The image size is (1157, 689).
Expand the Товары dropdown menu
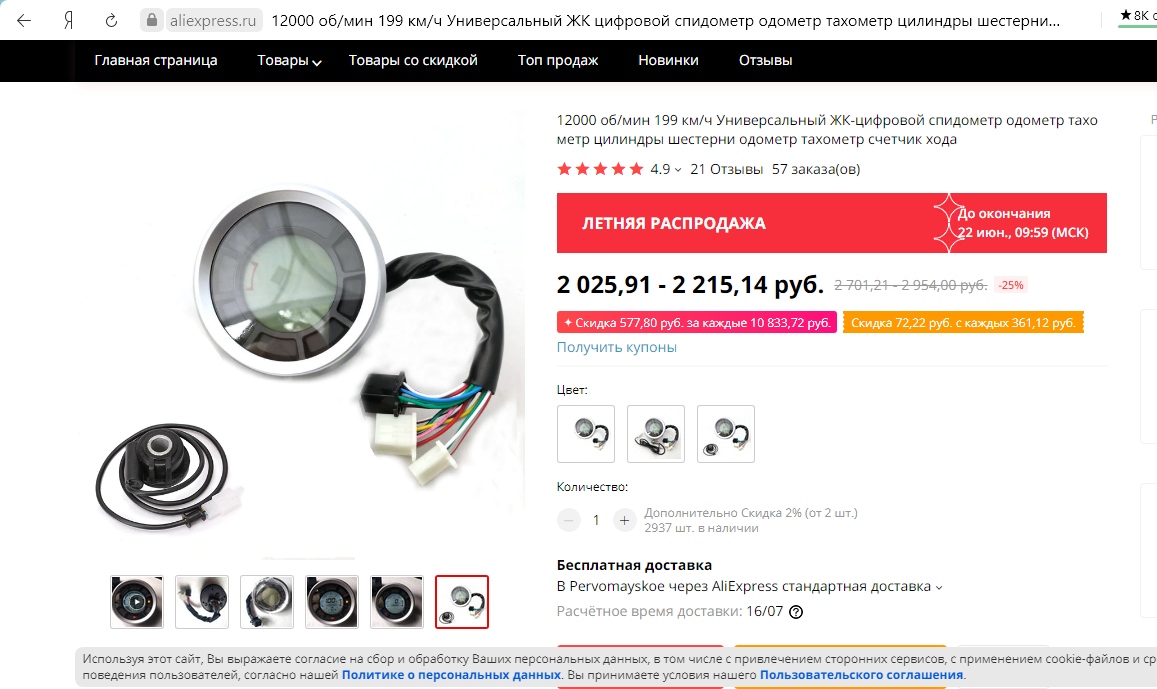(289, 60)
